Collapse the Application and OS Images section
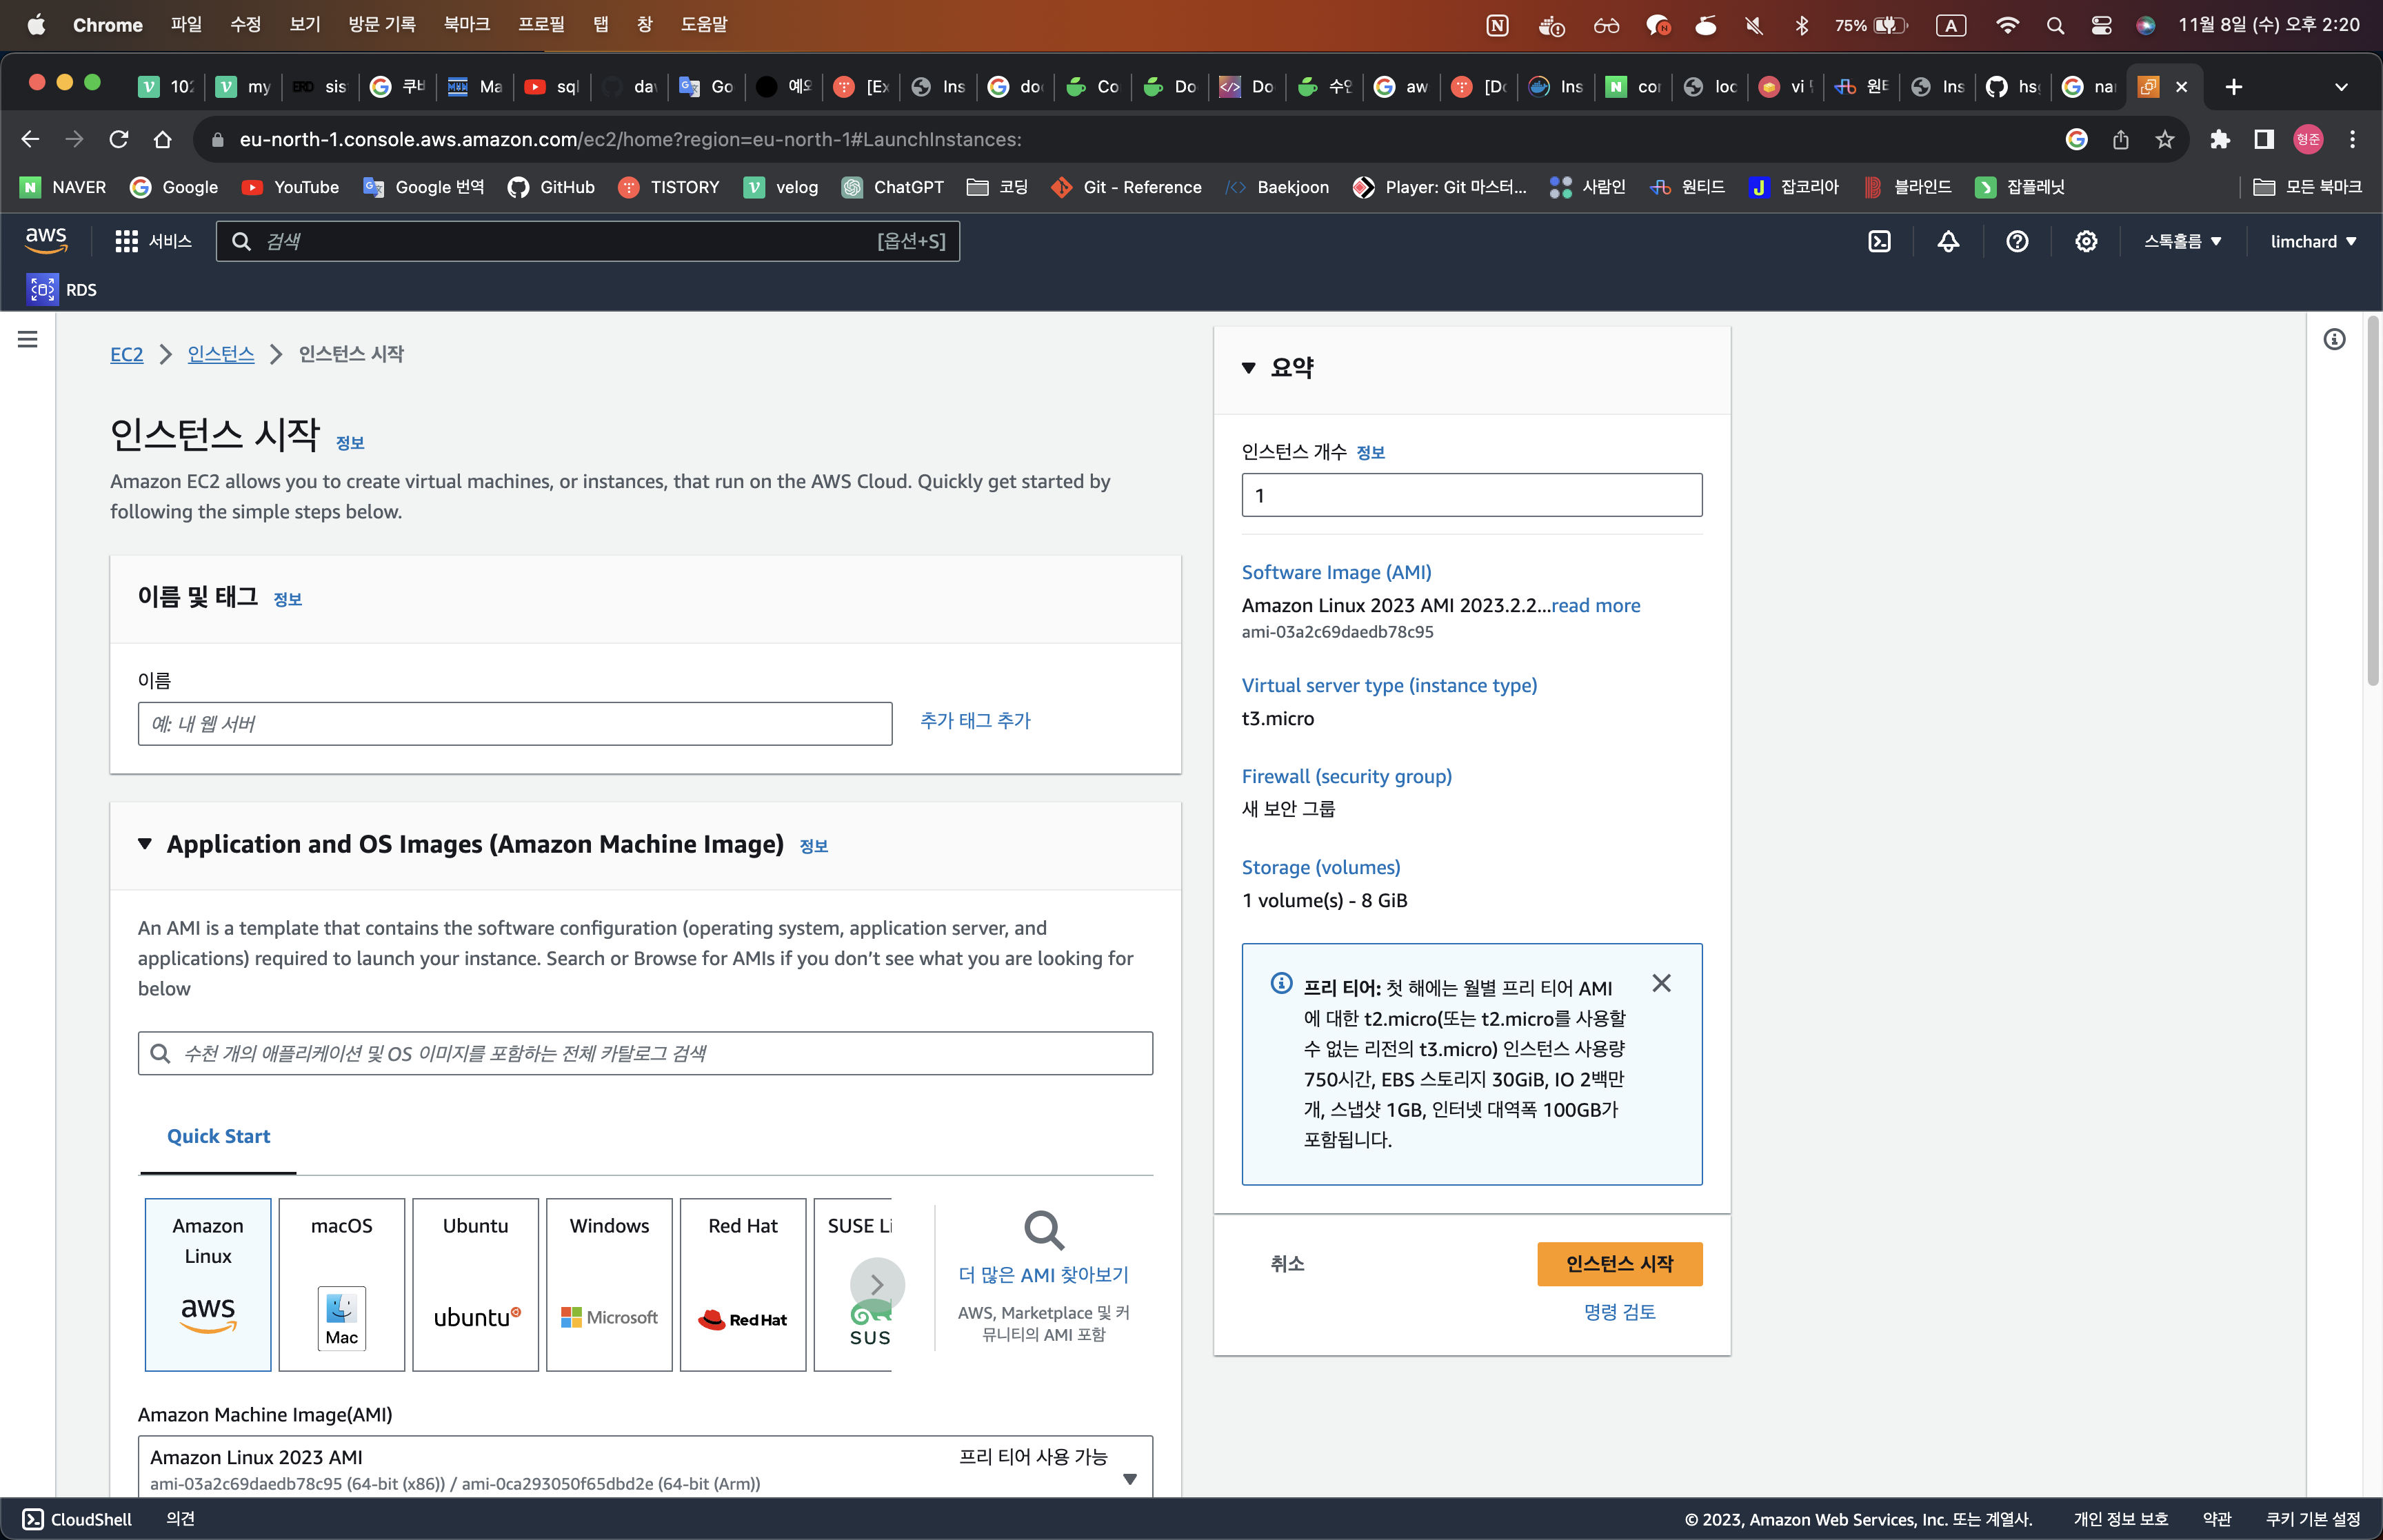 click(145, 844)
